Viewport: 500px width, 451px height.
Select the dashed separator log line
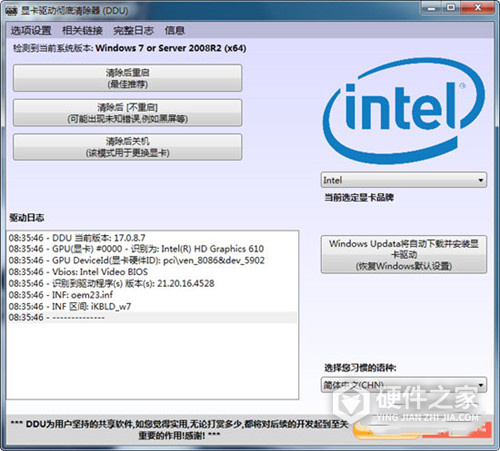tap(153, 317)
